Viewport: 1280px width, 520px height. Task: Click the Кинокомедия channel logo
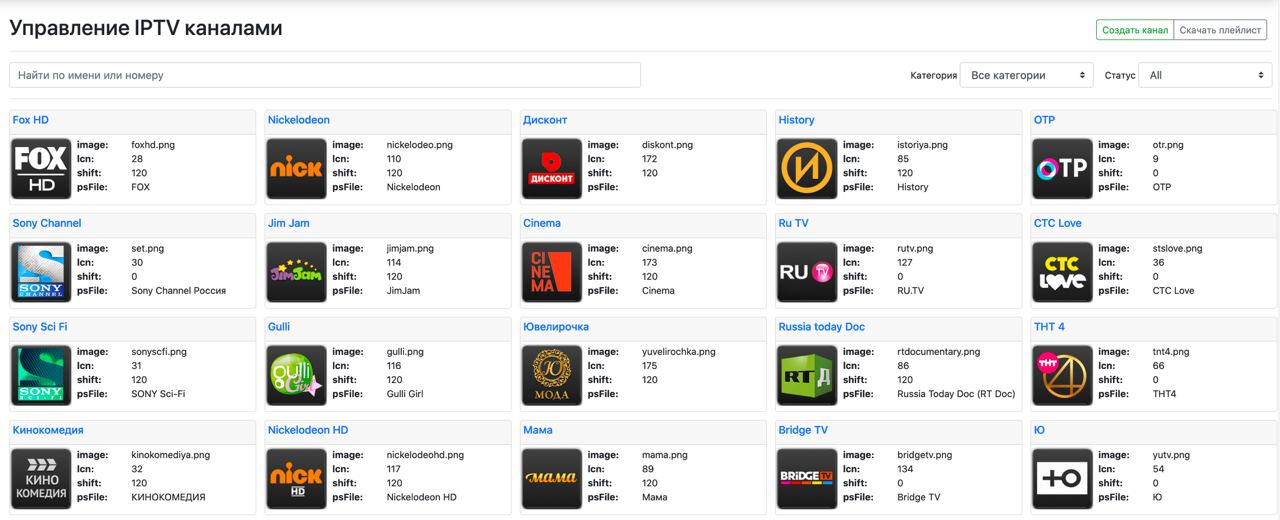tap(41, 480)
